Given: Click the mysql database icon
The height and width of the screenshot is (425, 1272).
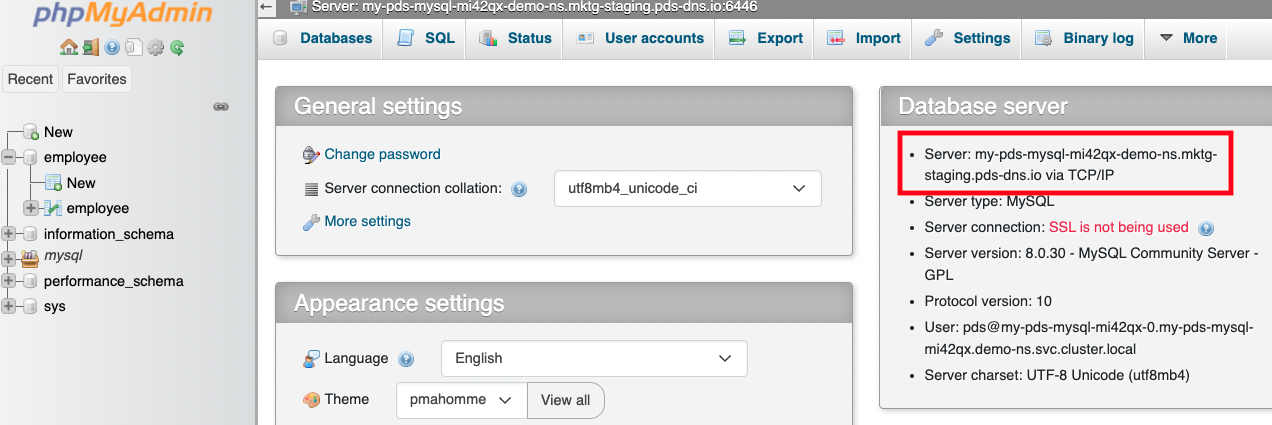Looking at the screenshot, I should point(31,256).
